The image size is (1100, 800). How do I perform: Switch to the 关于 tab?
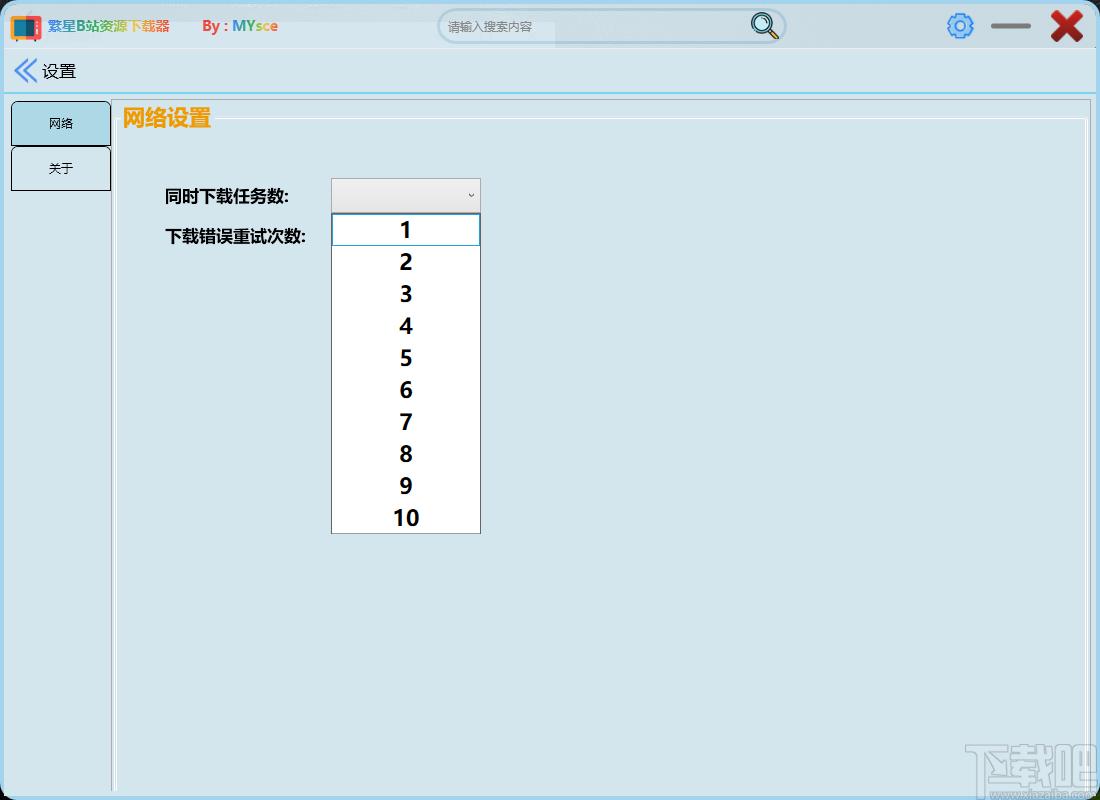click(61, 168)
